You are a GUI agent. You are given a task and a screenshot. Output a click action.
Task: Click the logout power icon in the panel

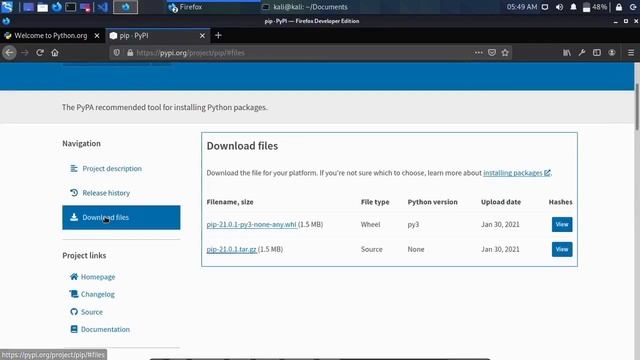(633, 7)
